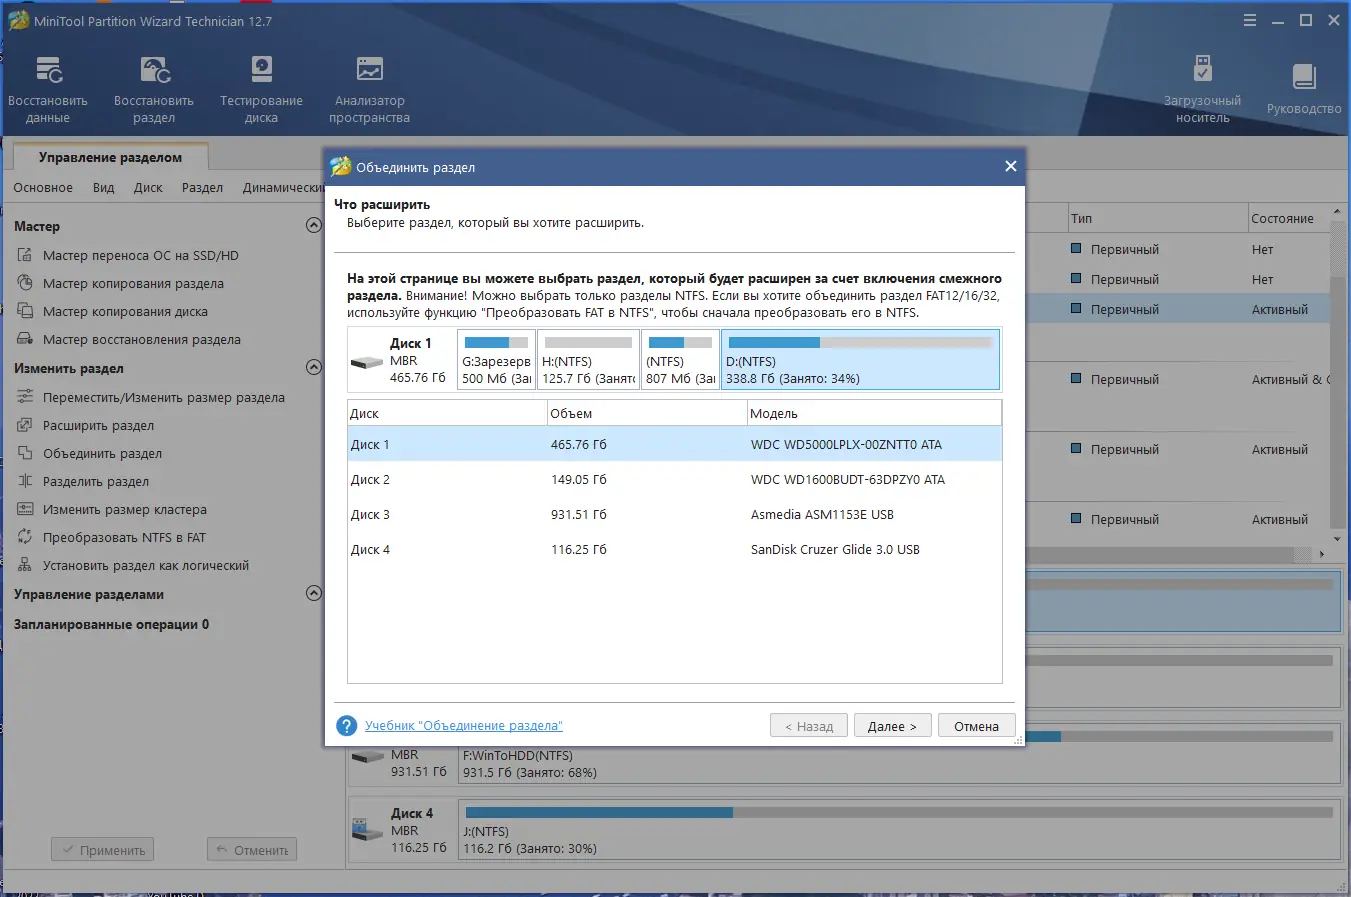The width and height of the screenshot is (1351, 897).
Task: Open the Учебник "Объединение раздела" link
Action: point(464,726)
